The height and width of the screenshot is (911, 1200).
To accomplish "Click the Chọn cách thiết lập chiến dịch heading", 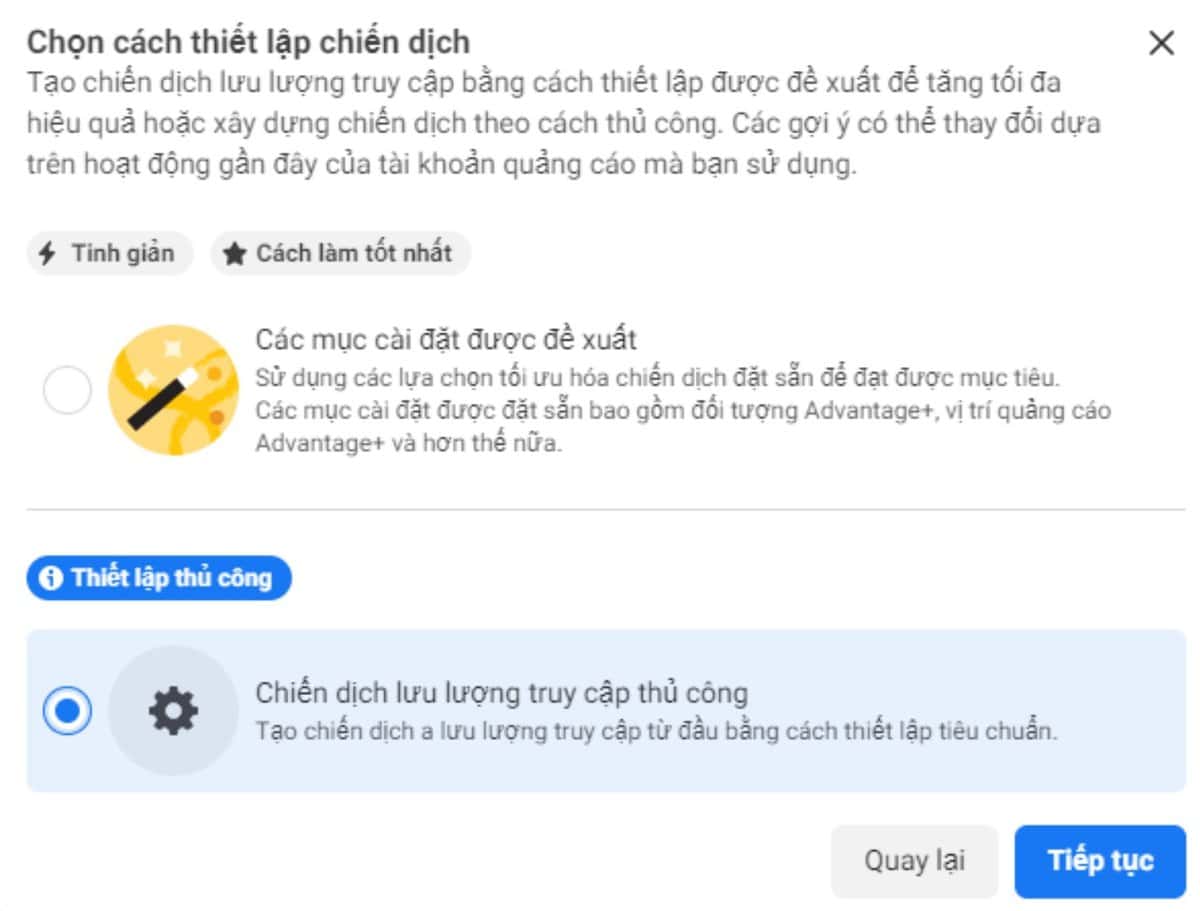I will [248, 43].
